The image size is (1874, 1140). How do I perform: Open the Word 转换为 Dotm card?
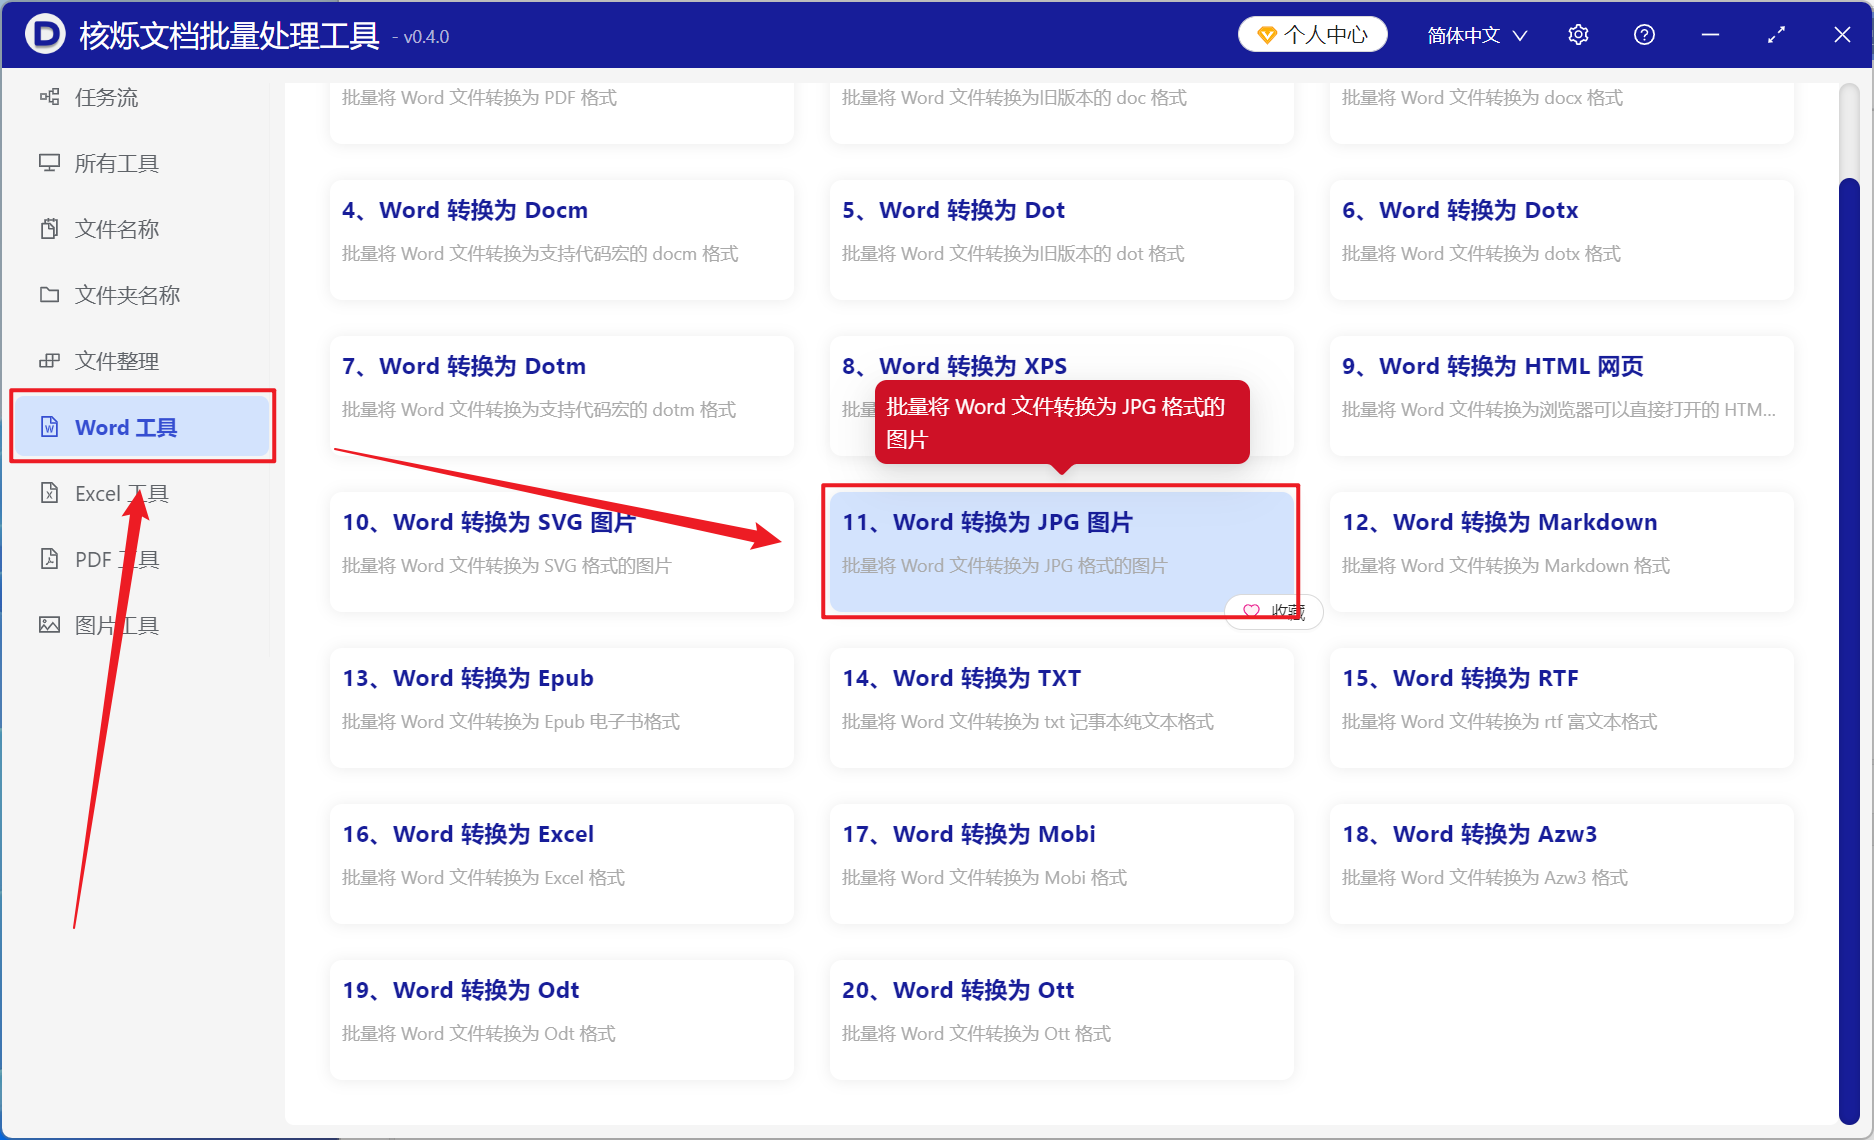pyautogui.click(x=561, y=396)
